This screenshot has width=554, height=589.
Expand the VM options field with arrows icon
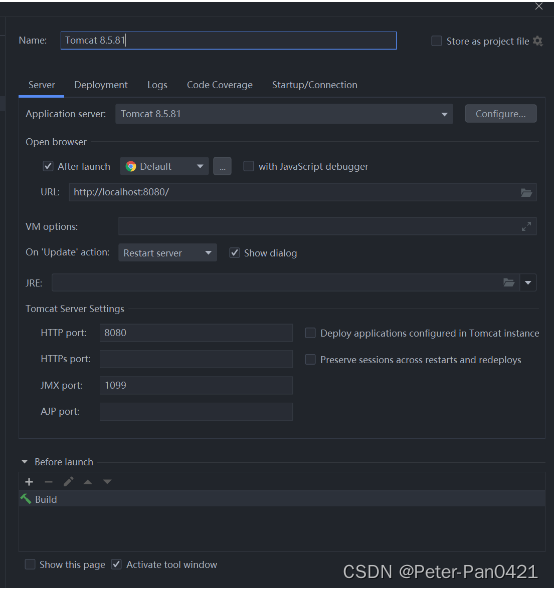coord(526,227)
